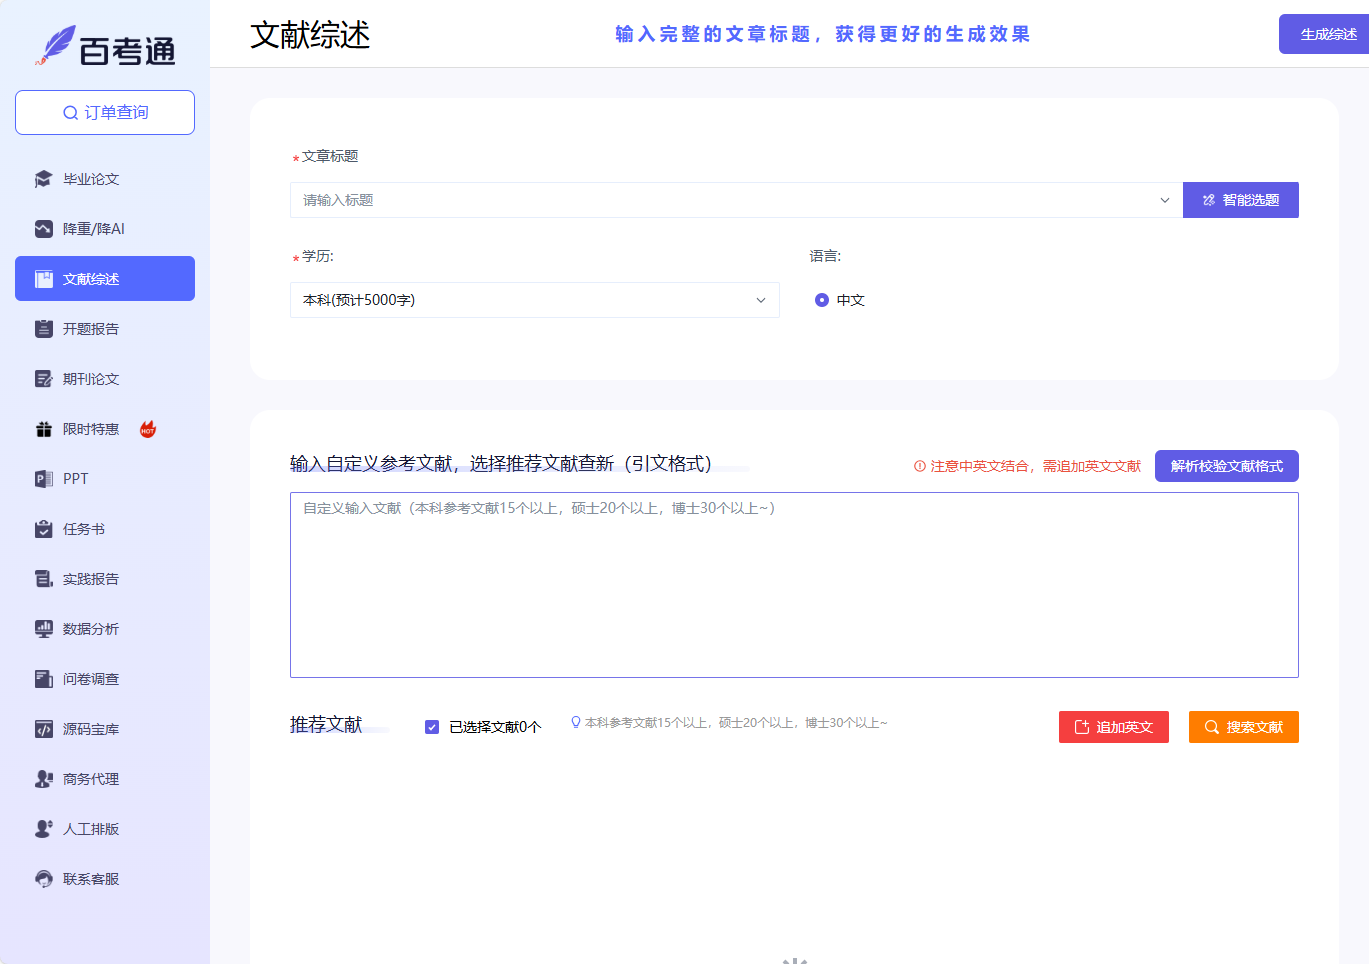Go to the 期刊论文 section
Viewport: 1369px width, 964px height.
click(x=91, y=379)
